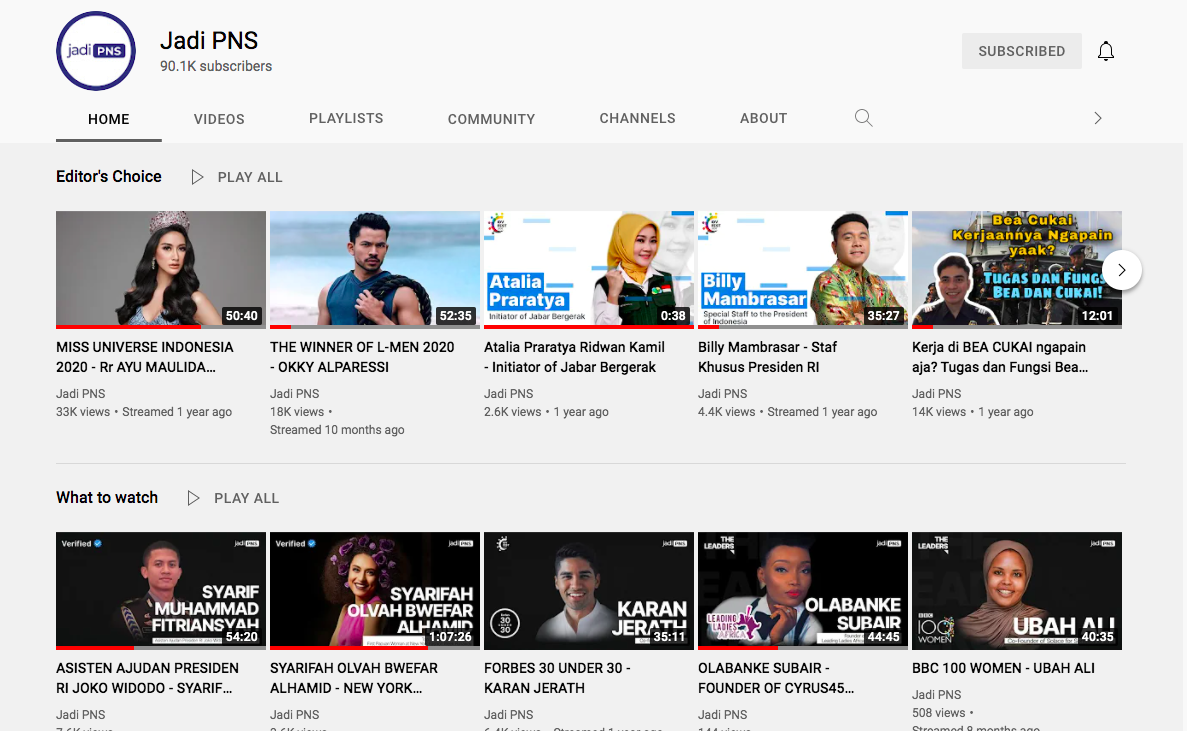Click Jadi PNS link under Bea Cukai video
1187x731 pixels.
coord(936,393)
